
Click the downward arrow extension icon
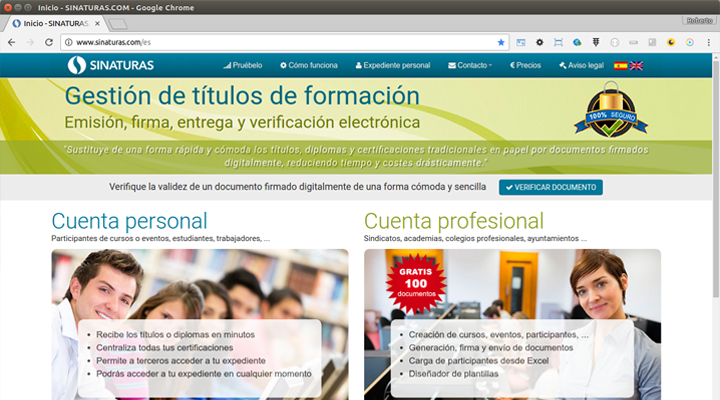[x=596, y=42]
